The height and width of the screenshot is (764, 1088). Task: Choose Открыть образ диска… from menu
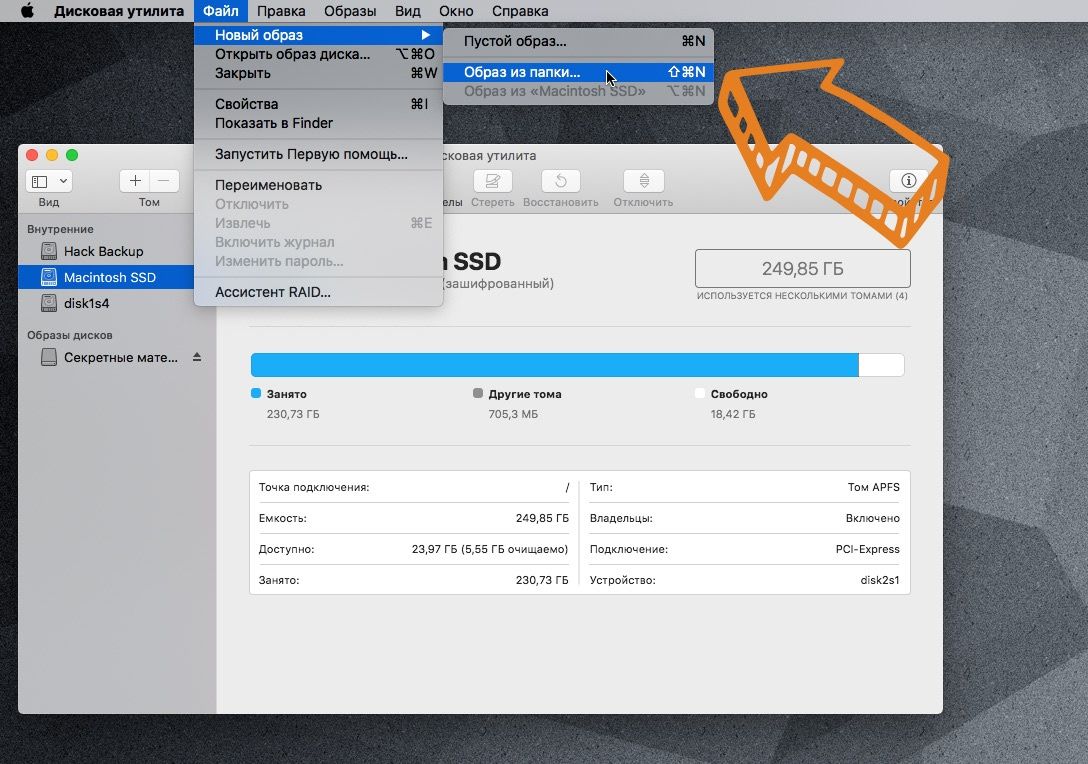[318, 54]
